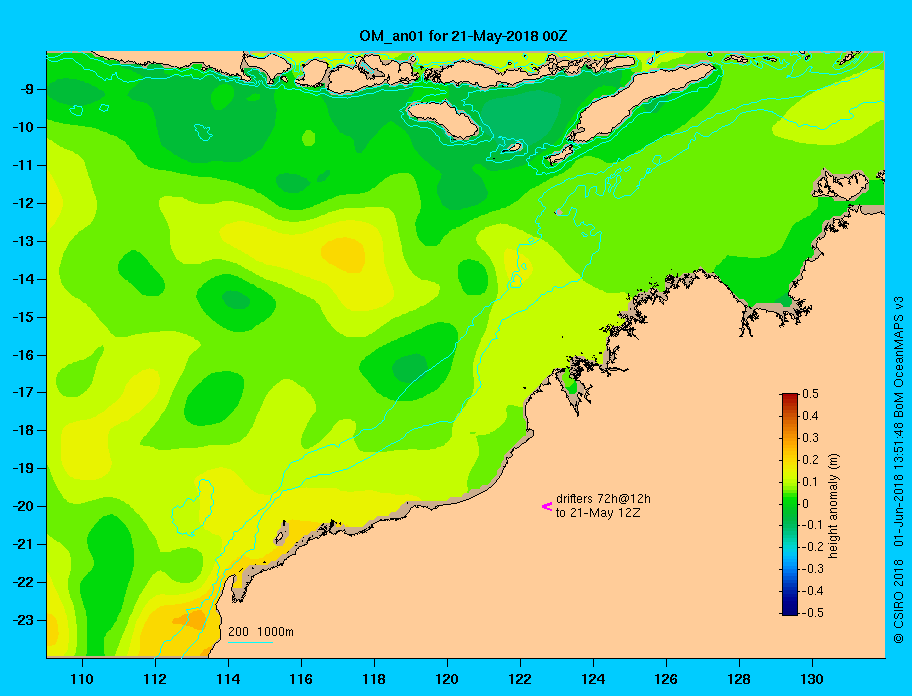Click the -0.2 label on the color scale

pyautogui.click(x=813, y=547)
